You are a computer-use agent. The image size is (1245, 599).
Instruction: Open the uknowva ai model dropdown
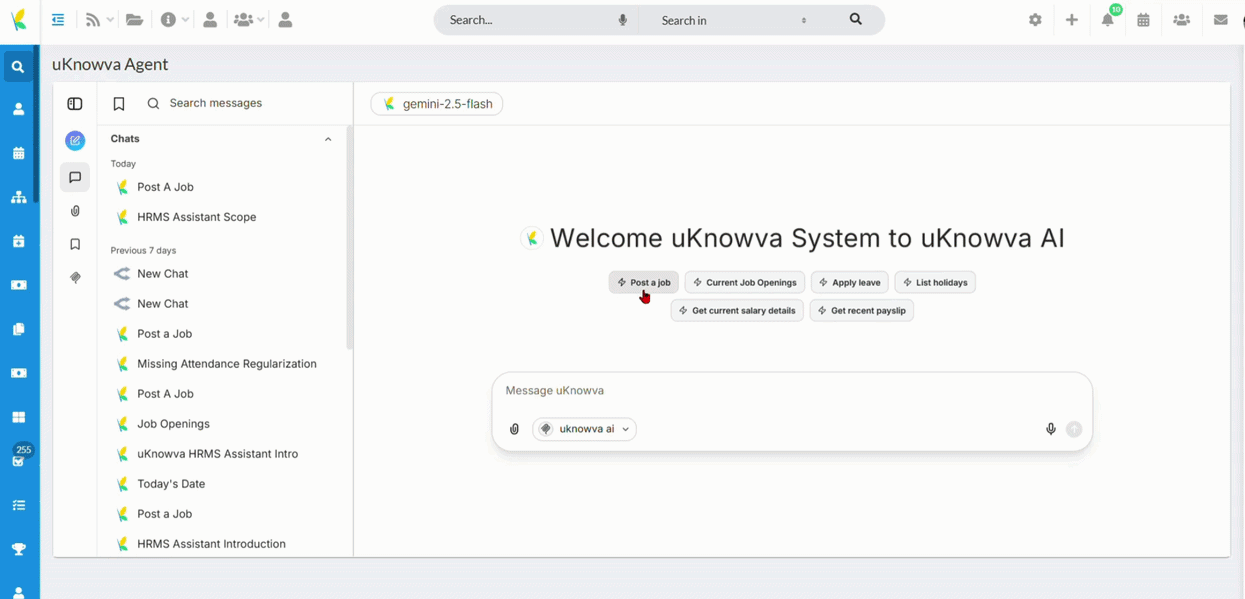[585, 429]
